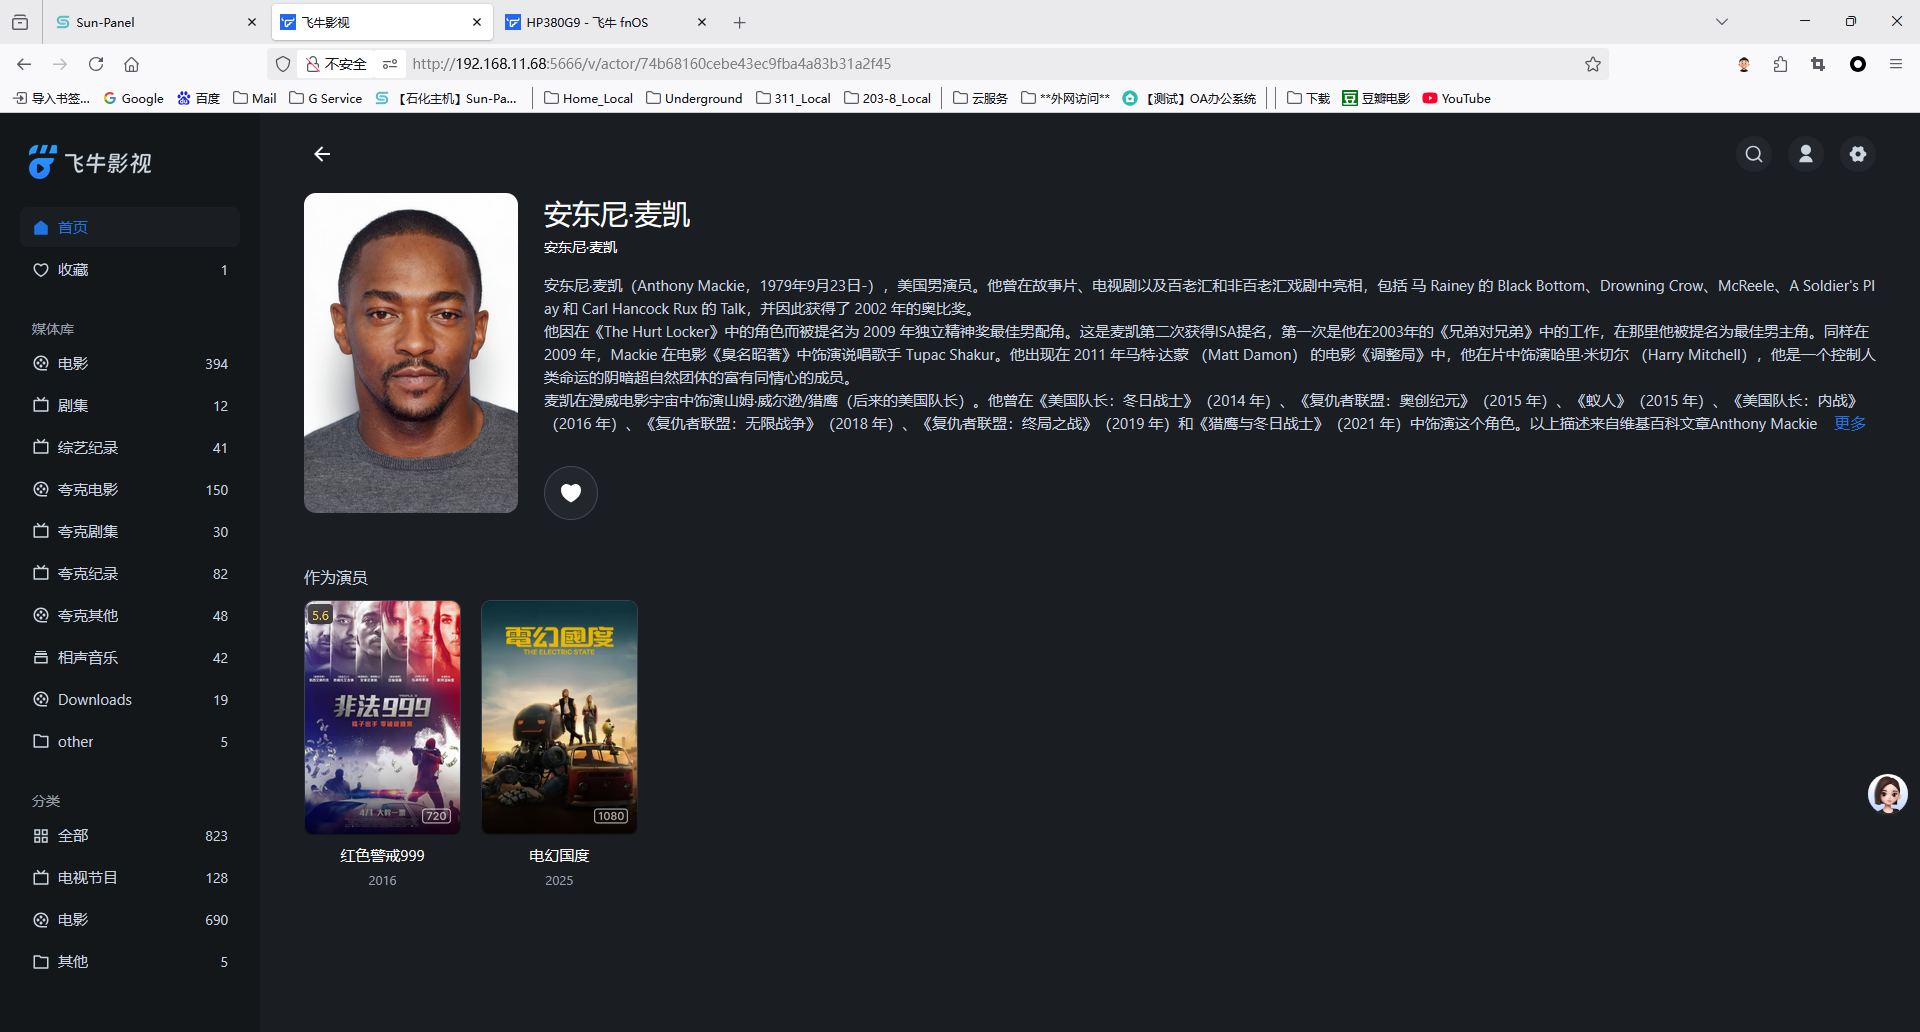Select the 夸克剧集 library
Screen dimensions: 1920x1032
(x=130, y=532)
